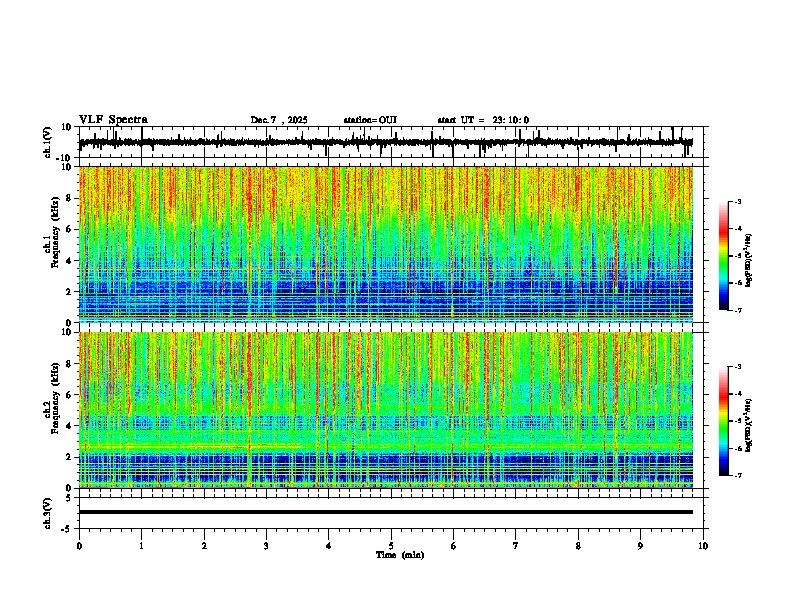Image resolution: width=792 pixels, height=612 pixels.
Task: Click the "Time (min)" axis label
Action: [400, 555]
